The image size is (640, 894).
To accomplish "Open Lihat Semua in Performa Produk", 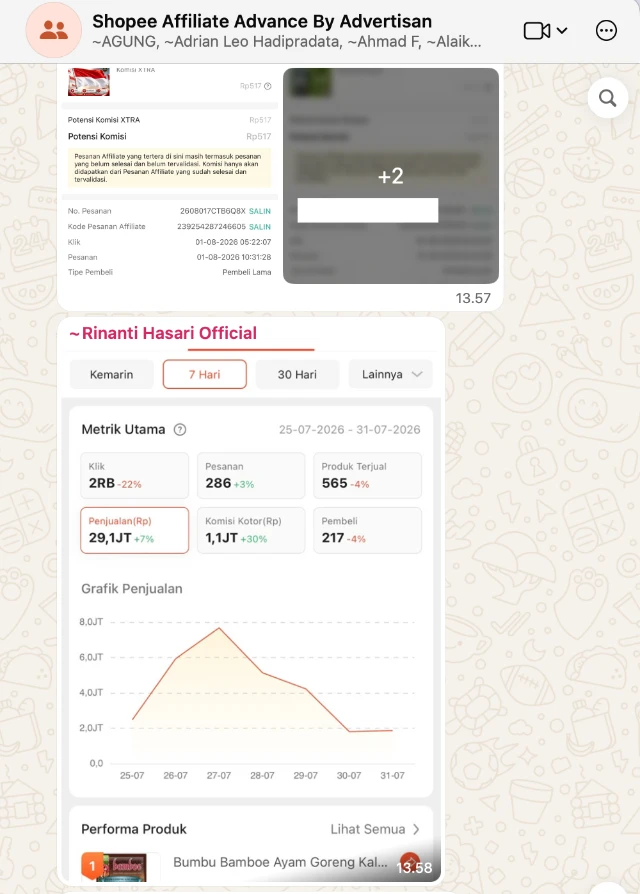I will pyautogui.click(x=368, y=829).
